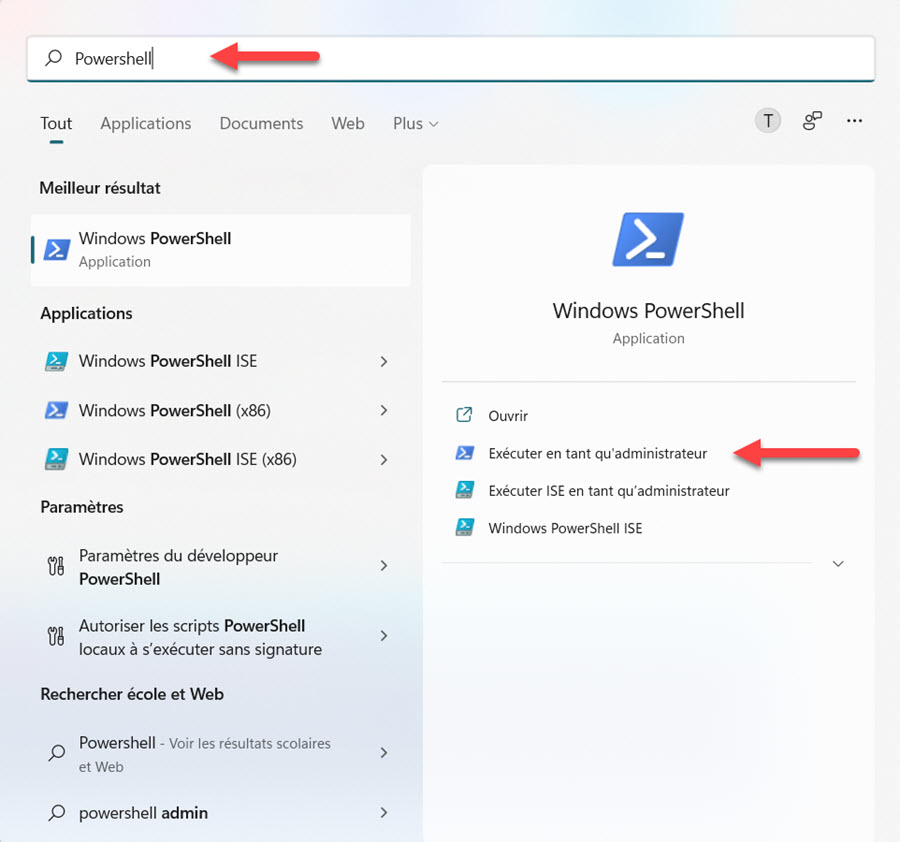Click large Windows PowerShell logo in details
The image size is (900, 842).
coord(648,239)
